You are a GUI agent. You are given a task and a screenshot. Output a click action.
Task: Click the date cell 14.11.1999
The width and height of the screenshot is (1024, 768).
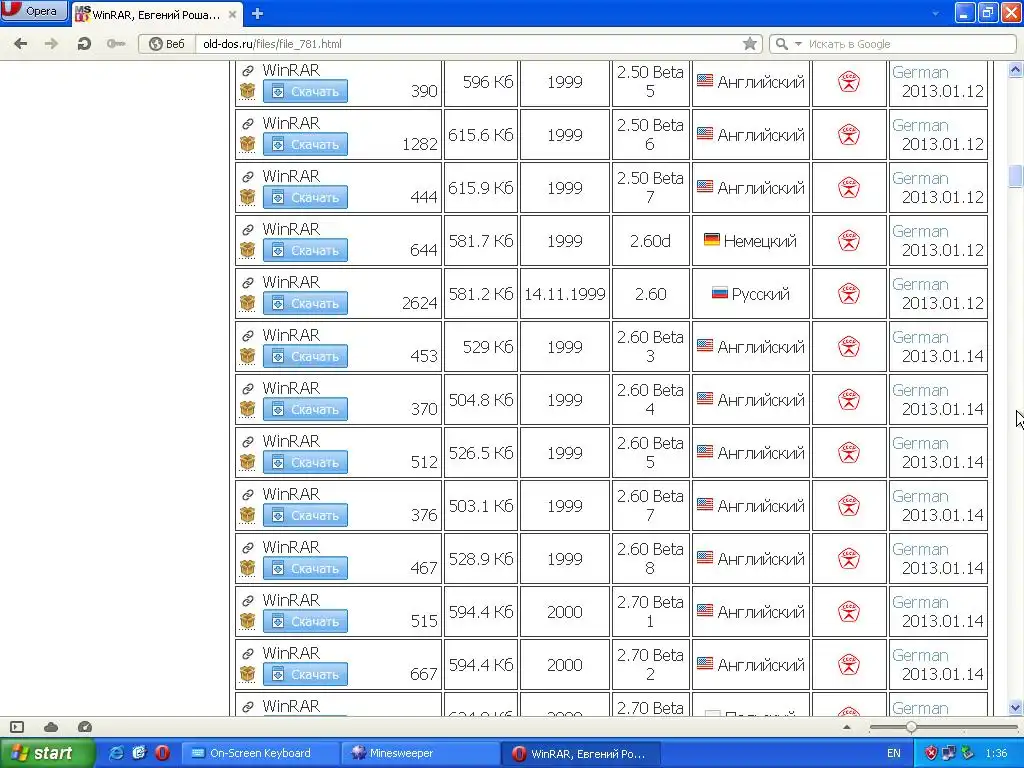pos(565,294)
